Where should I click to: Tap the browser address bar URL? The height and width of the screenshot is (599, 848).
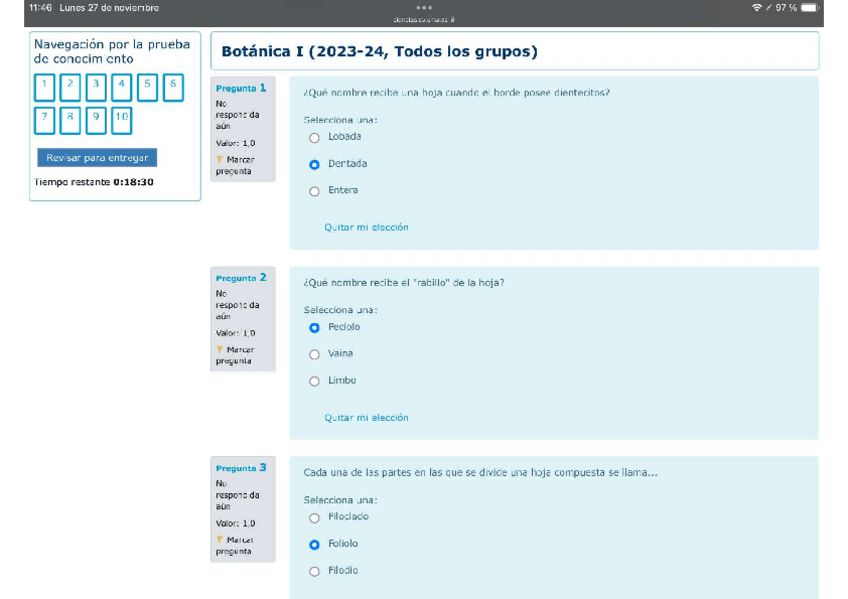coord(424,19)
